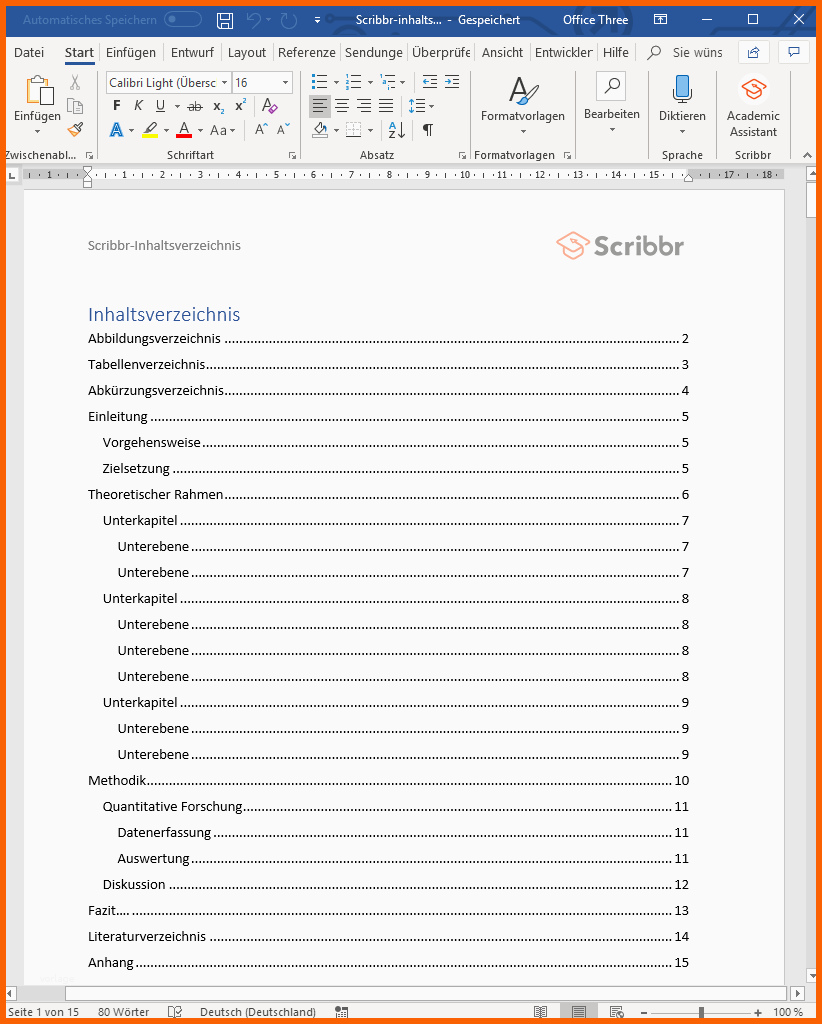Viewport: 822px width, 1024px height.
Task: Expand the Einfügen paste options arrow
Action: (37, 132)
